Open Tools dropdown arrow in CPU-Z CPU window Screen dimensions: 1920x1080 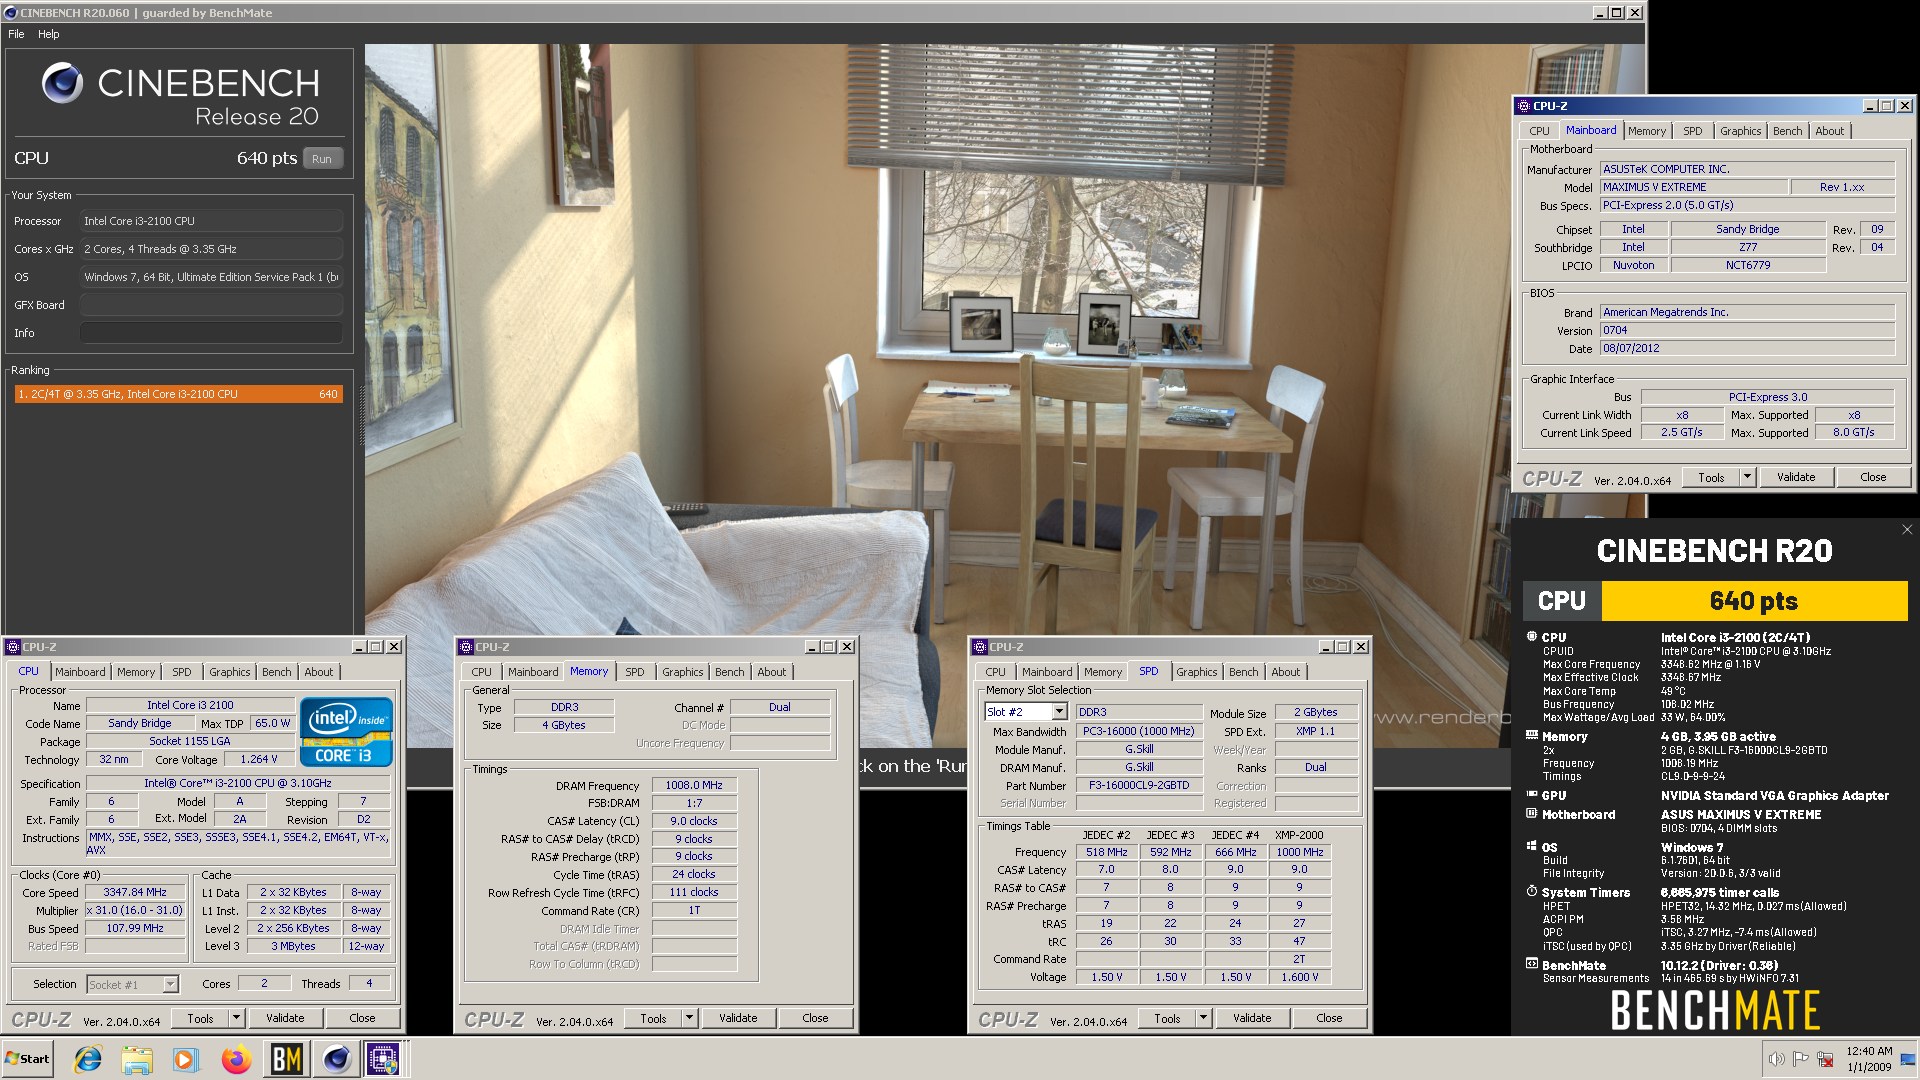(x=236, y=1018)
